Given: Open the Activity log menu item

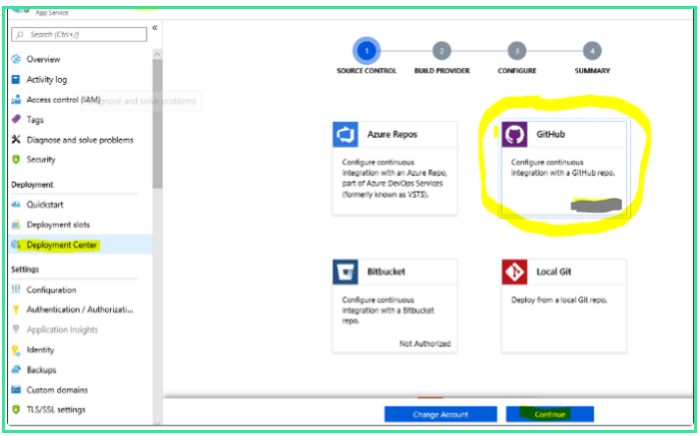Looking at the screenshot, I should click(47, 79).
